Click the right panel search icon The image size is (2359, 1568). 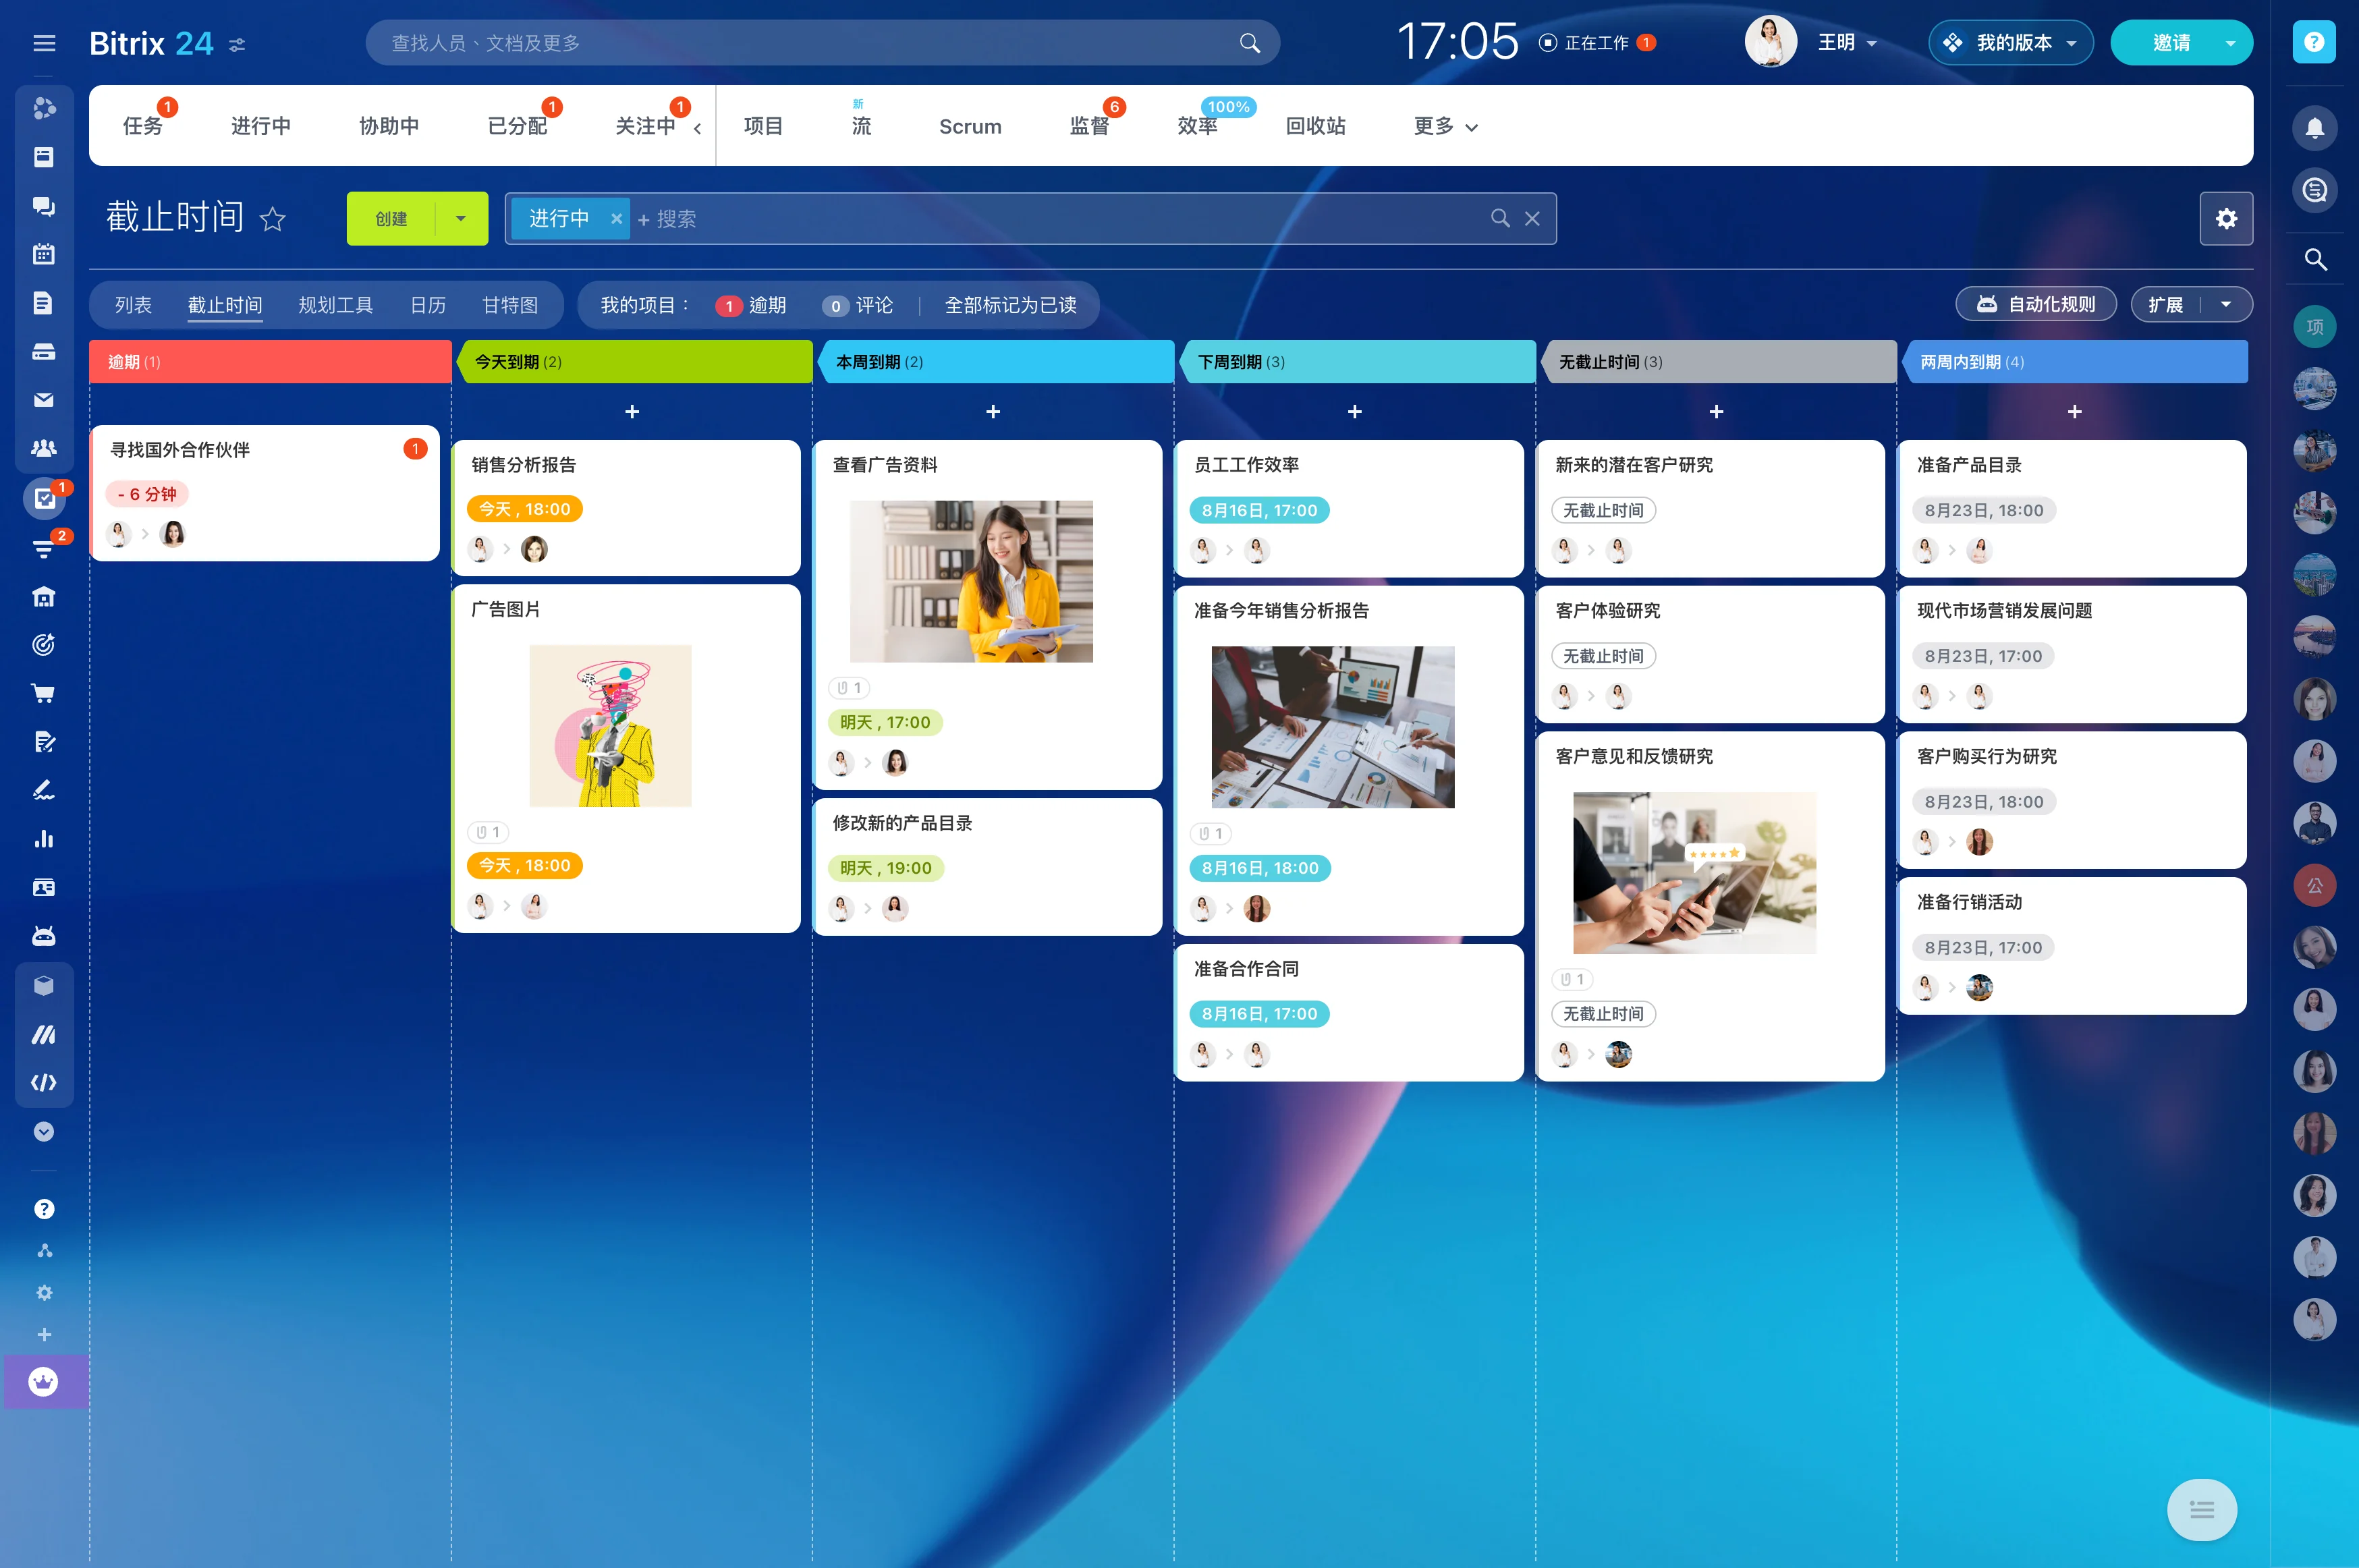[x=2314, y=260]
